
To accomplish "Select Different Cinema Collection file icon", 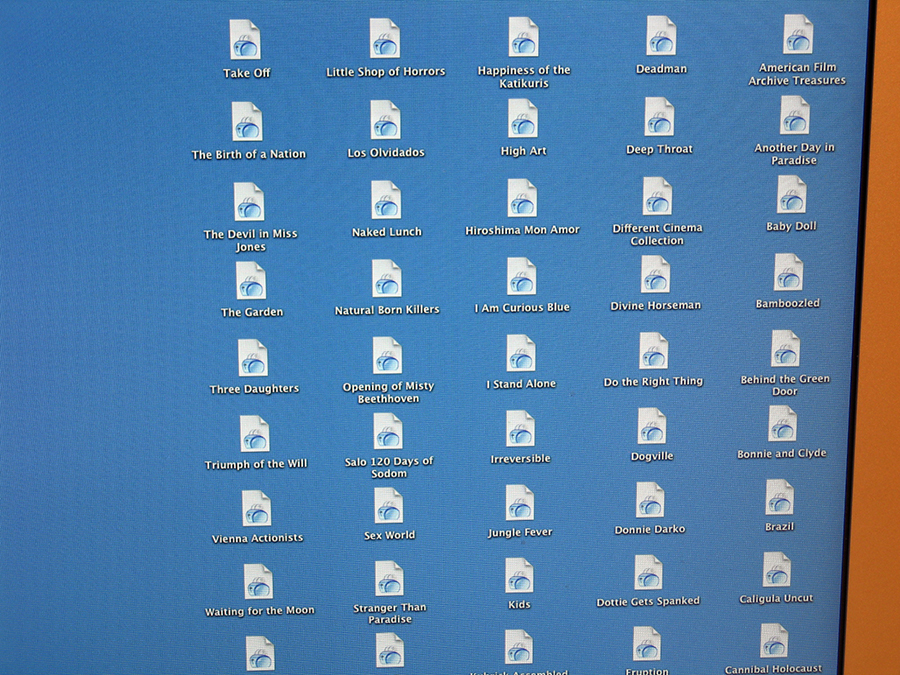I will [657, 197].
